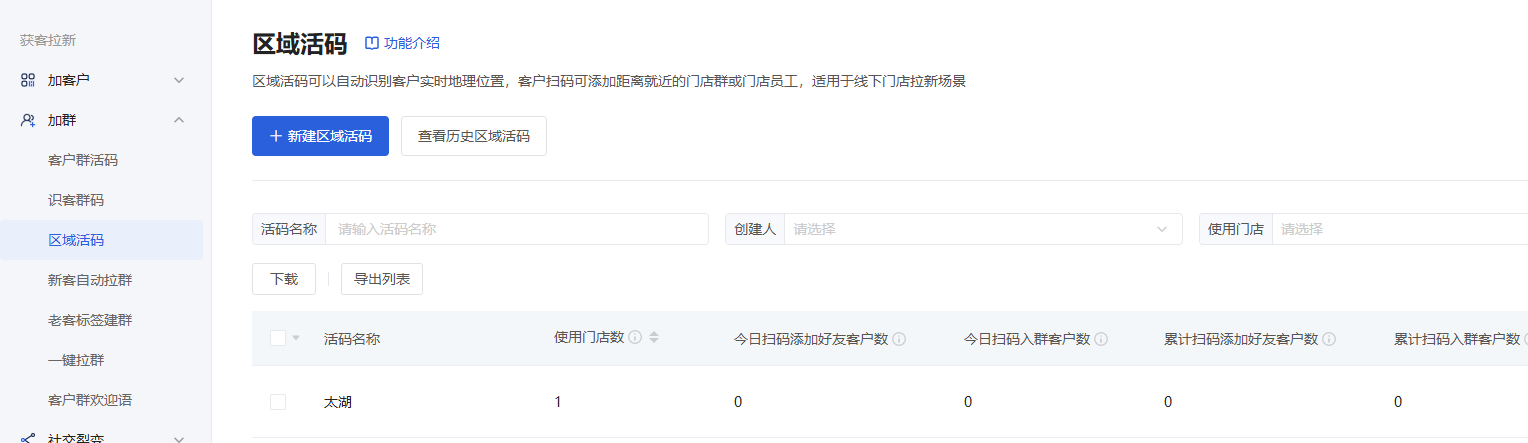Toggle the select-all header checkbox
1528x443 pixels.
tap(278, 338)
